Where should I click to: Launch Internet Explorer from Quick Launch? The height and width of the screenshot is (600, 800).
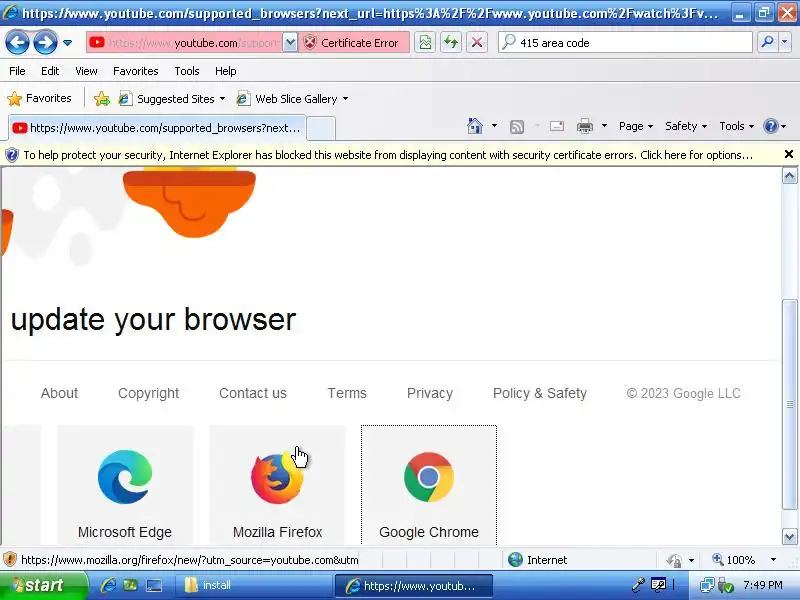pyautogui.click(x=108, y=585)
